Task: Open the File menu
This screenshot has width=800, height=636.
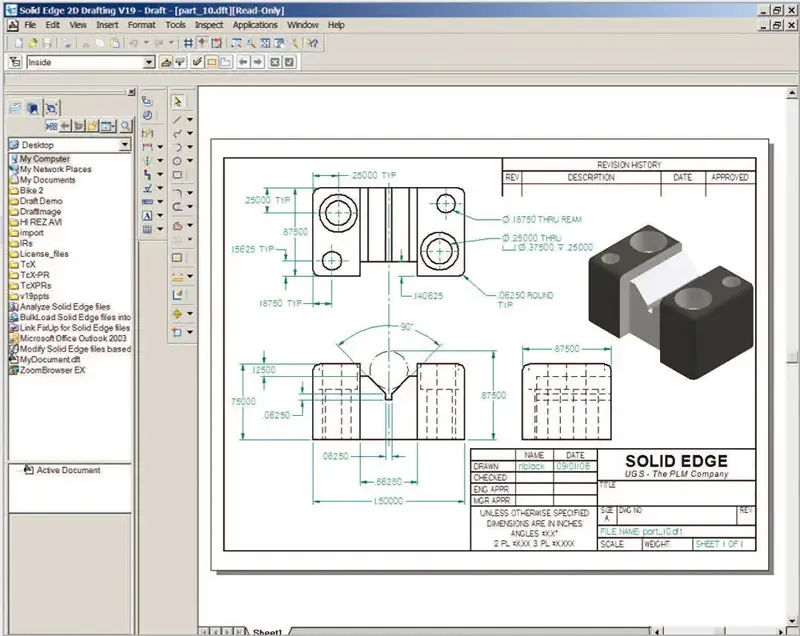Action: point(30,25)
